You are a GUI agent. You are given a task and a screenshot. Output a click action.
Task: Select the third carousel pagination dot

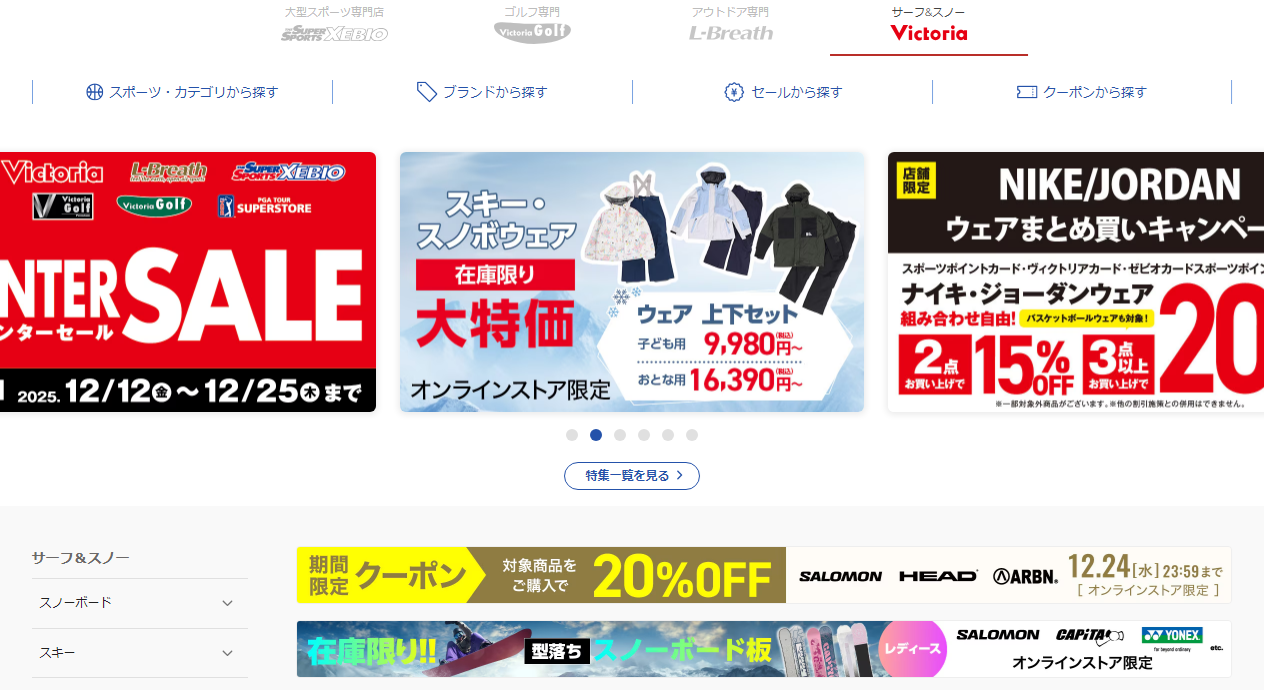coord(620,435)
